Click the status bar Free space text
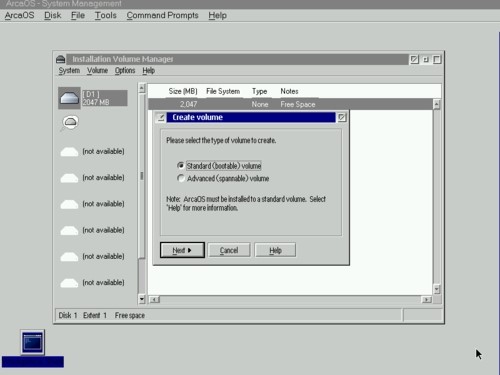This screenshot has width=500, height=375. (130, 315)
